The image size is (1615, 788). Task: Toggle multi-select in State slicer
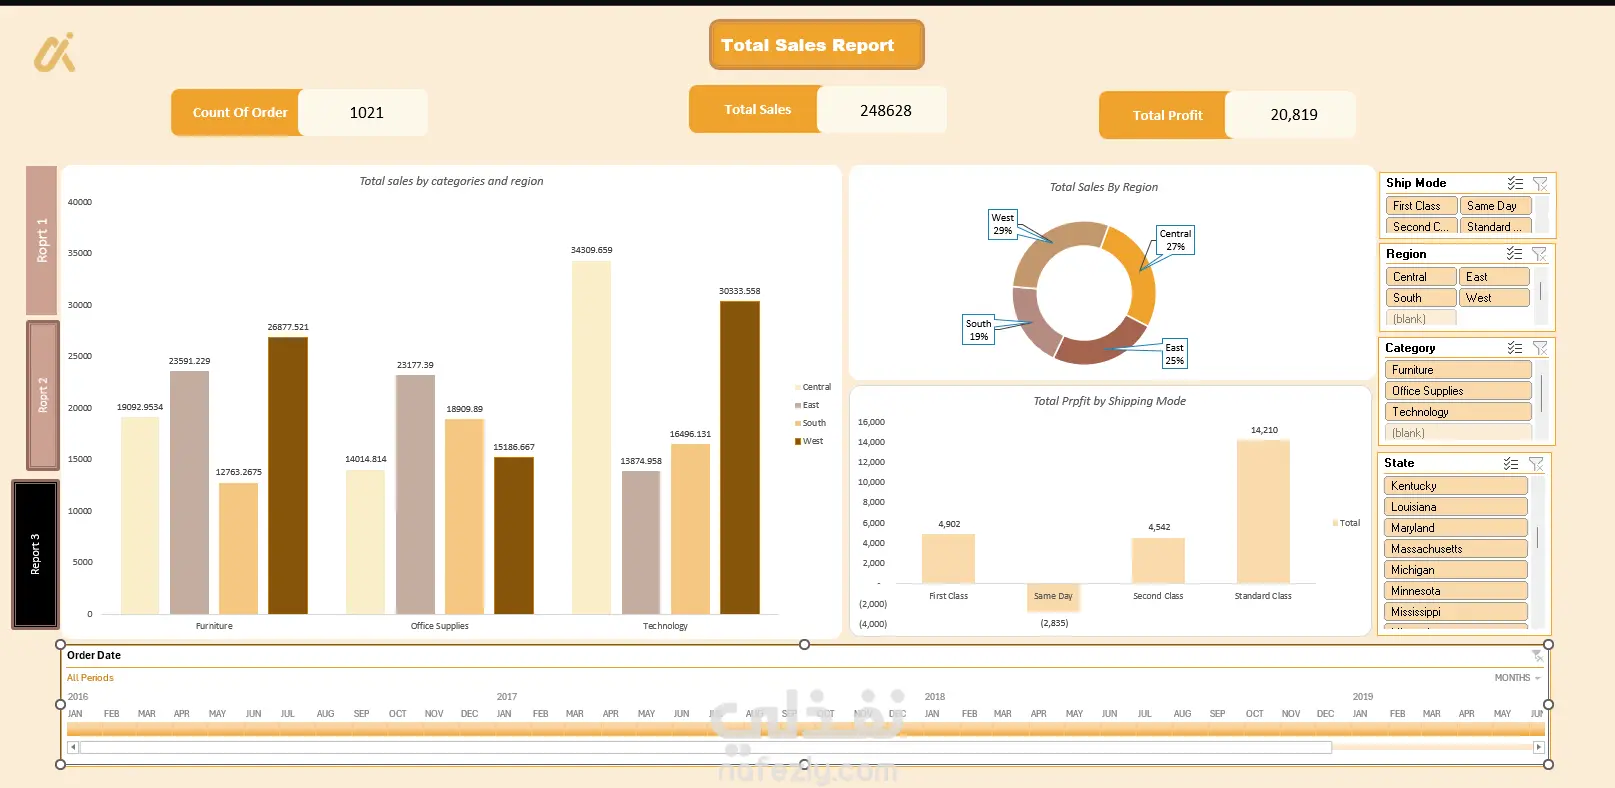click(1511, 464)
